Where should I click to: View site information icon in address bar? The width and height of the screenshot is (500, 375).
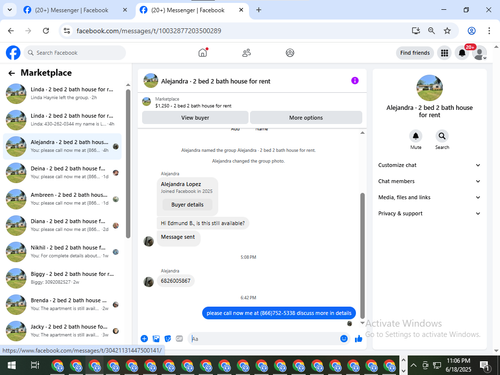[x=67, y=31]
